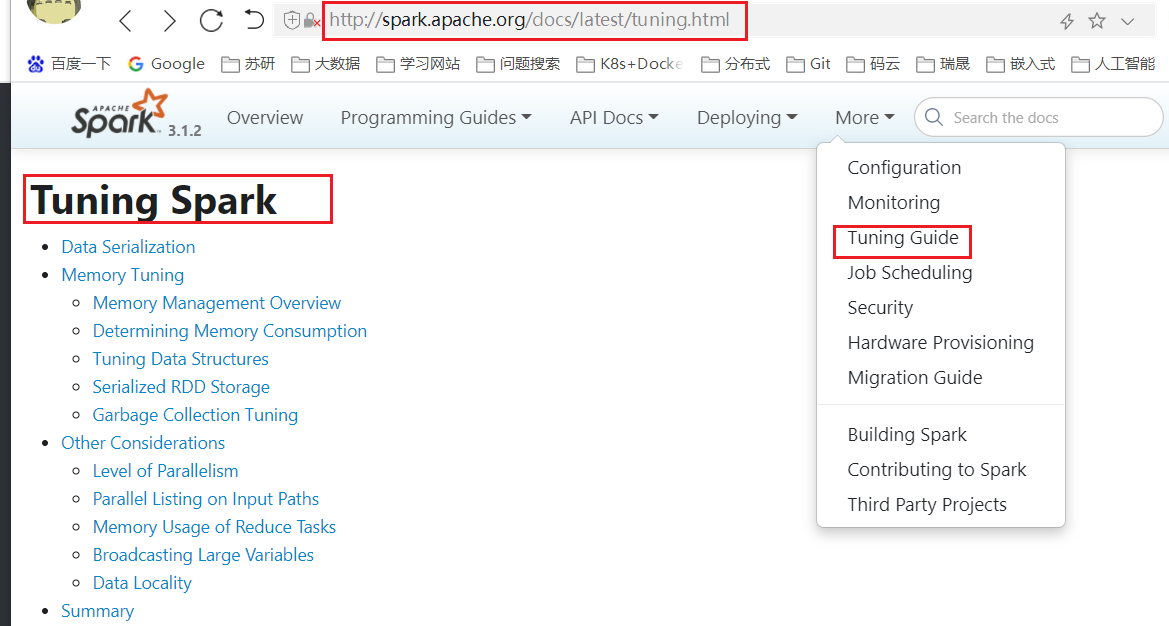This screenshot has height=626, width=1169.
Task: Expand the Deploying dropdown
Action: click(x=747, y=118)
